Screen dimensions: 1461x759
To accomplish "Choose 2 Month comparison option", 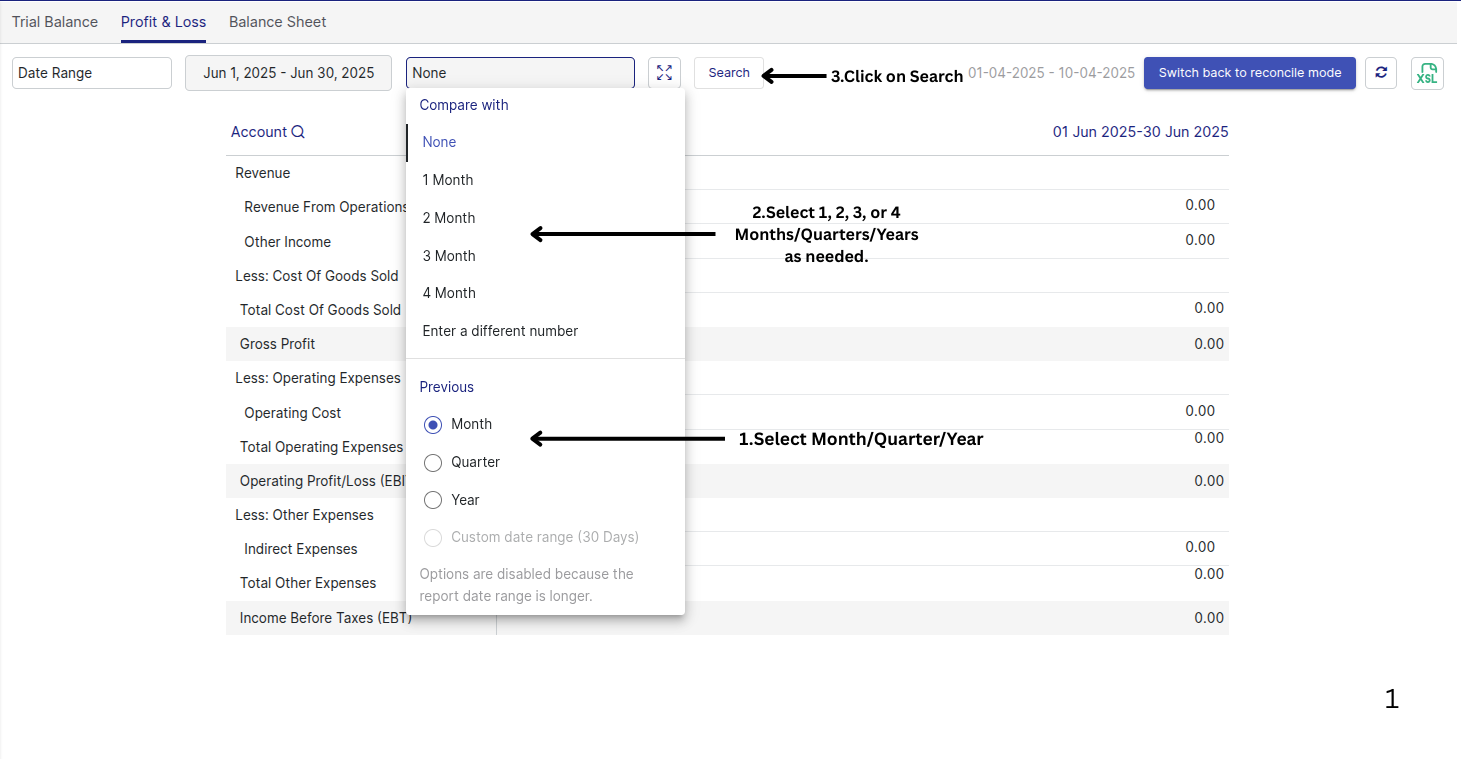I will (x=545, y=218).
